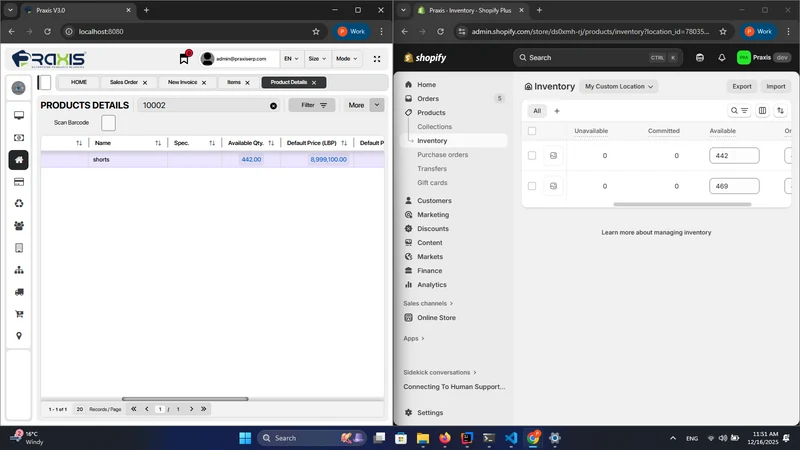Viewport: 800px width, 450px height.
Task: Open File Explorer from the taskbar
Action: (x=423, y=438)
